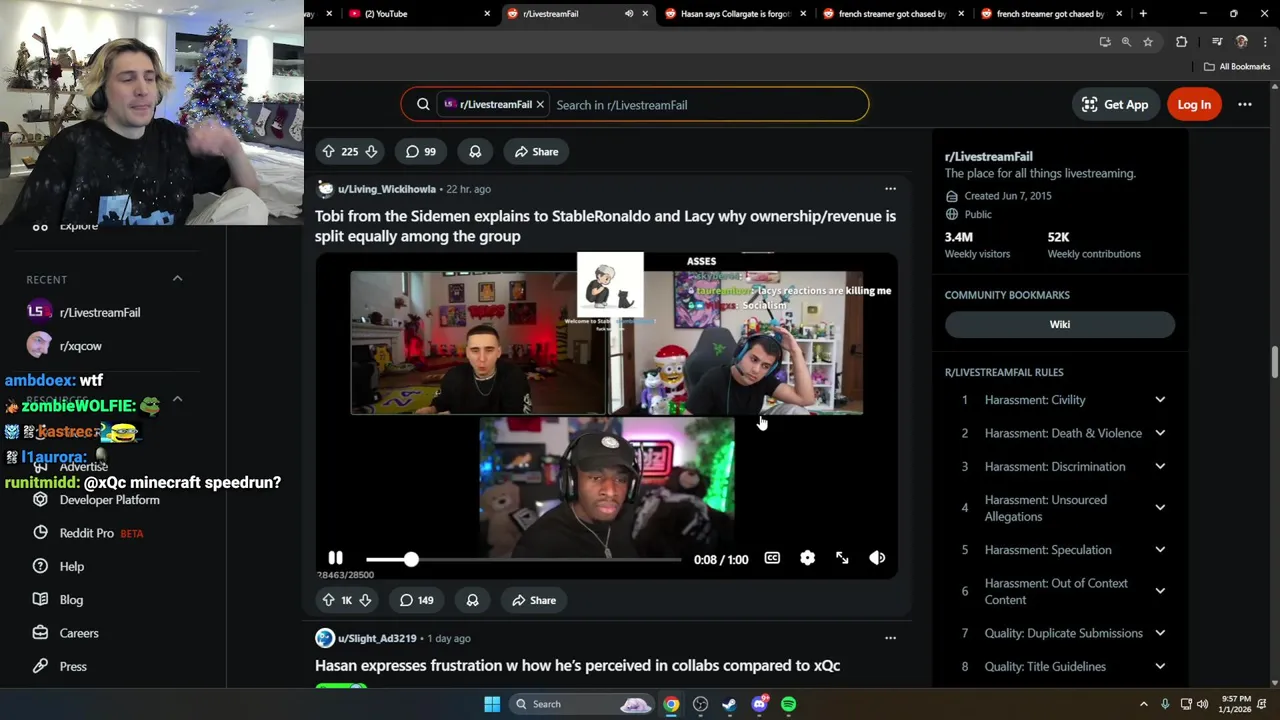Open the Reddit header overflow menu

1245,104
